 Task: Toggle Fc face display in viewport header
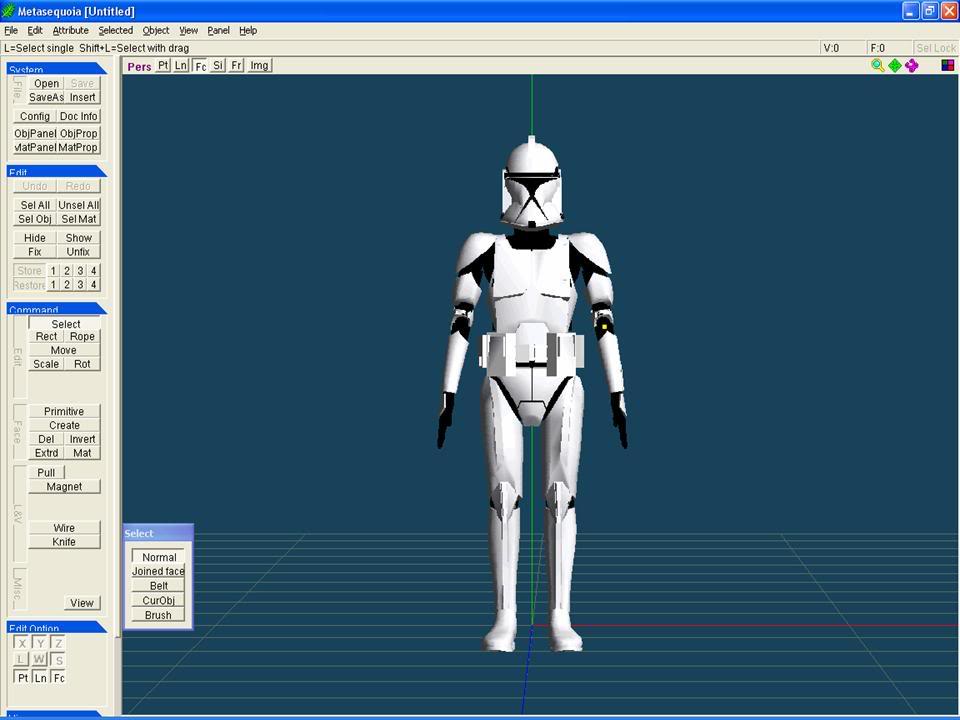click(x=200, y=66)
